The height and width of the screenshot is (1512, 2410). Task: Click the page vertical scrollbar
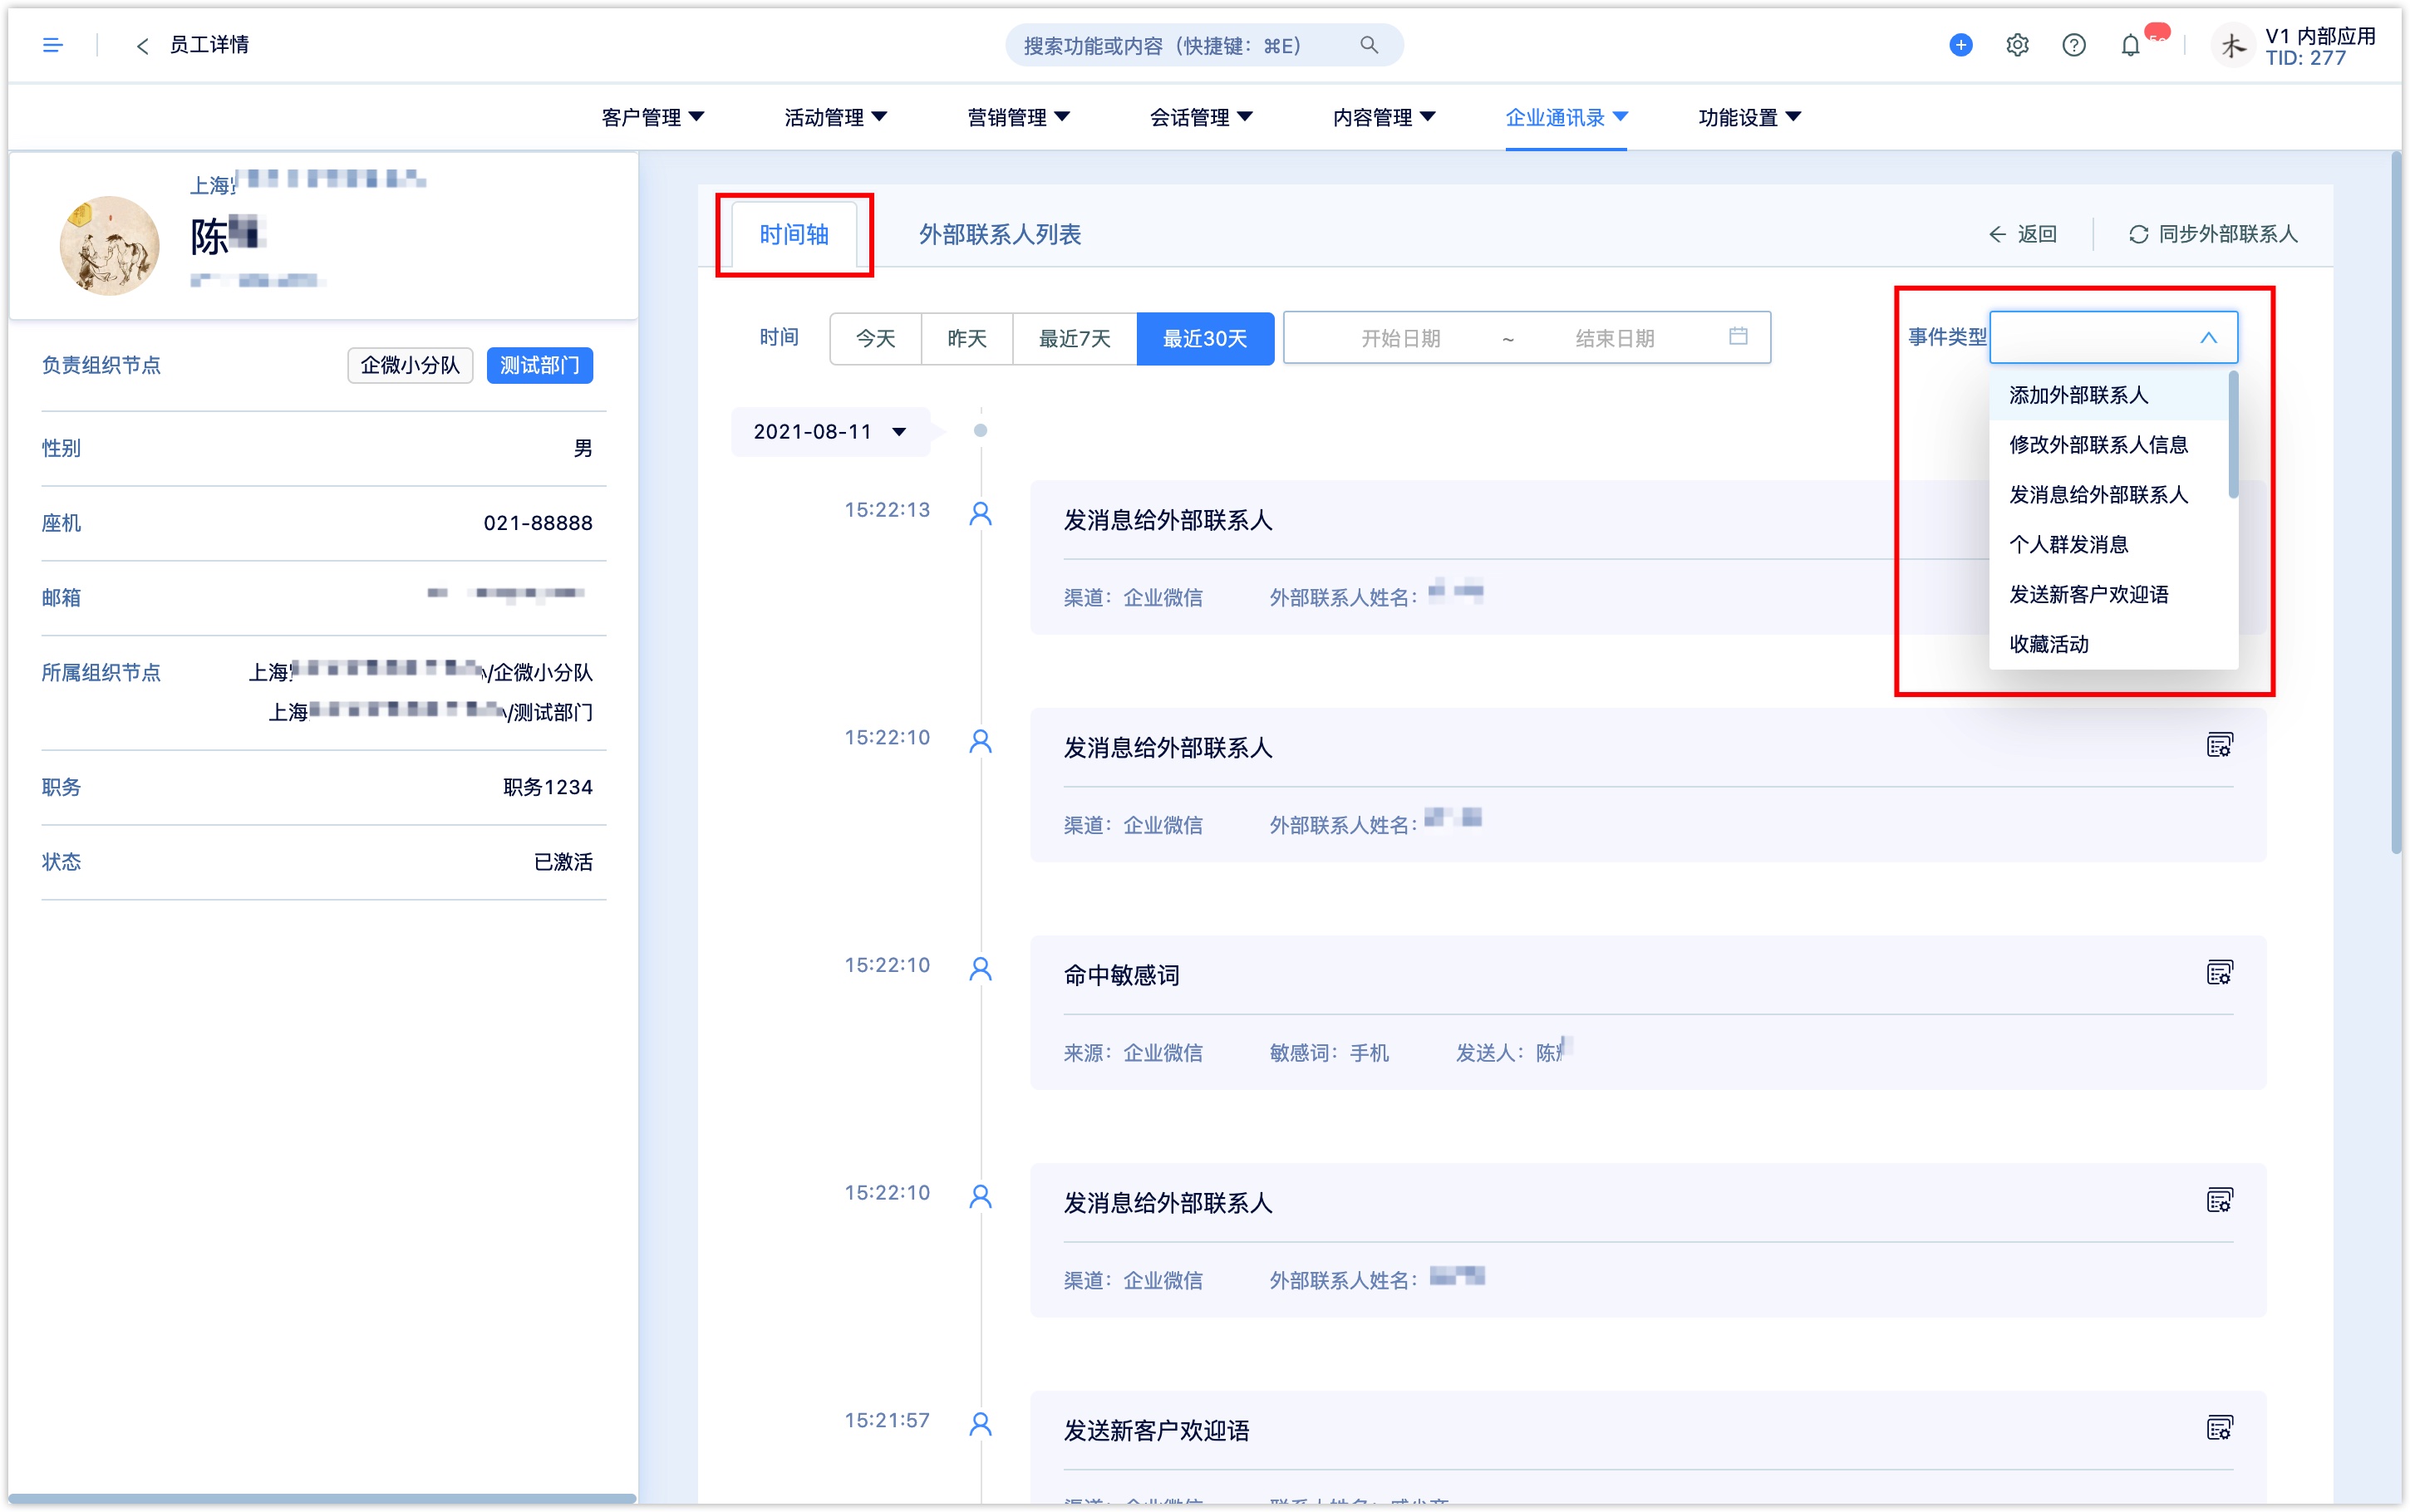[2396, 502]
